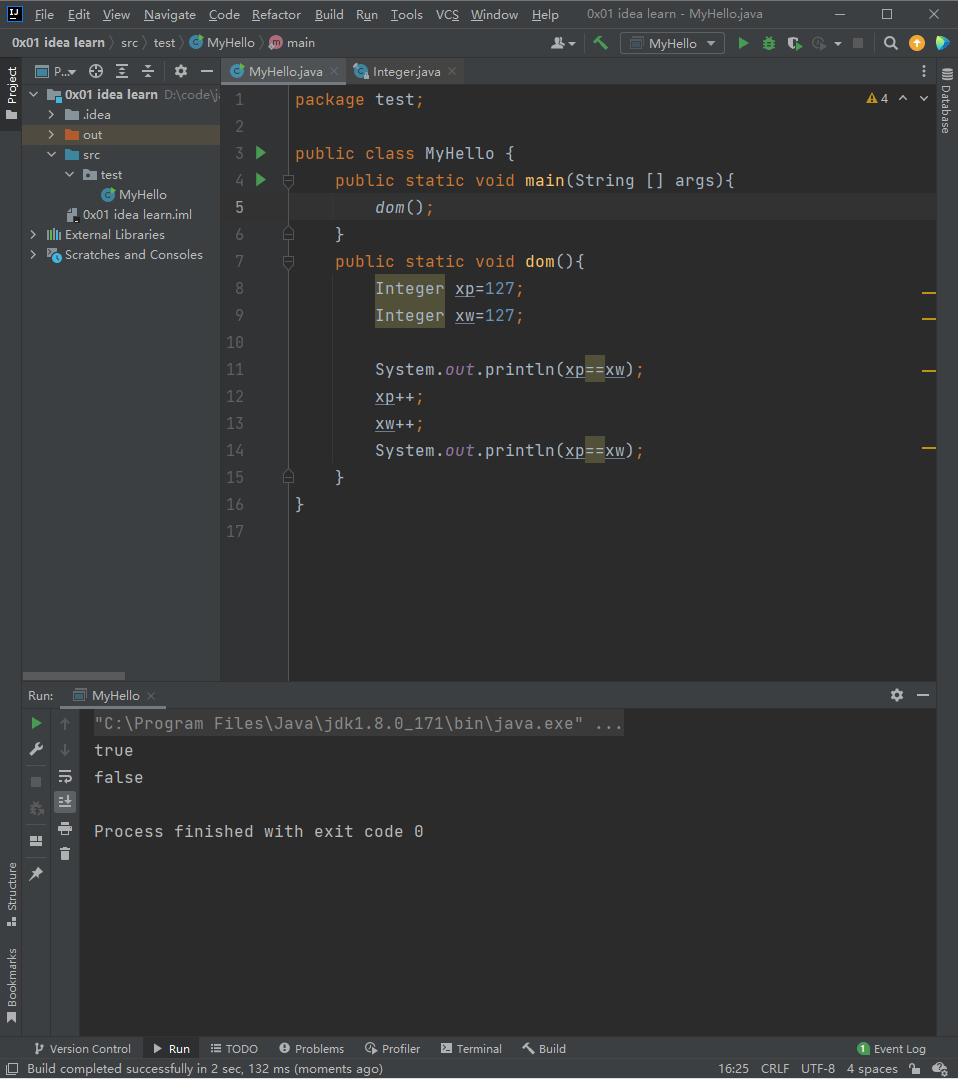Run MyHello with the green toolbar arrow
This screenshot has width=958, height=1079.
pyautogui.click(x=743, y=43)
